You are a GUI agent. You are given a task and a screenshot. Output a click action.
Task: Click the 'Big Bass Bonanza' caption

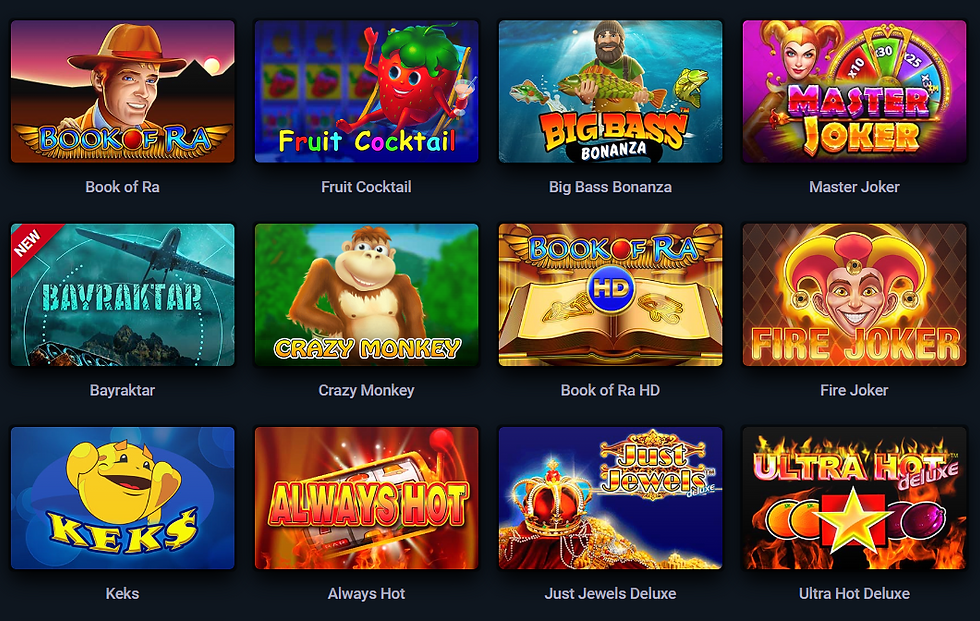[x=611, y=187]
